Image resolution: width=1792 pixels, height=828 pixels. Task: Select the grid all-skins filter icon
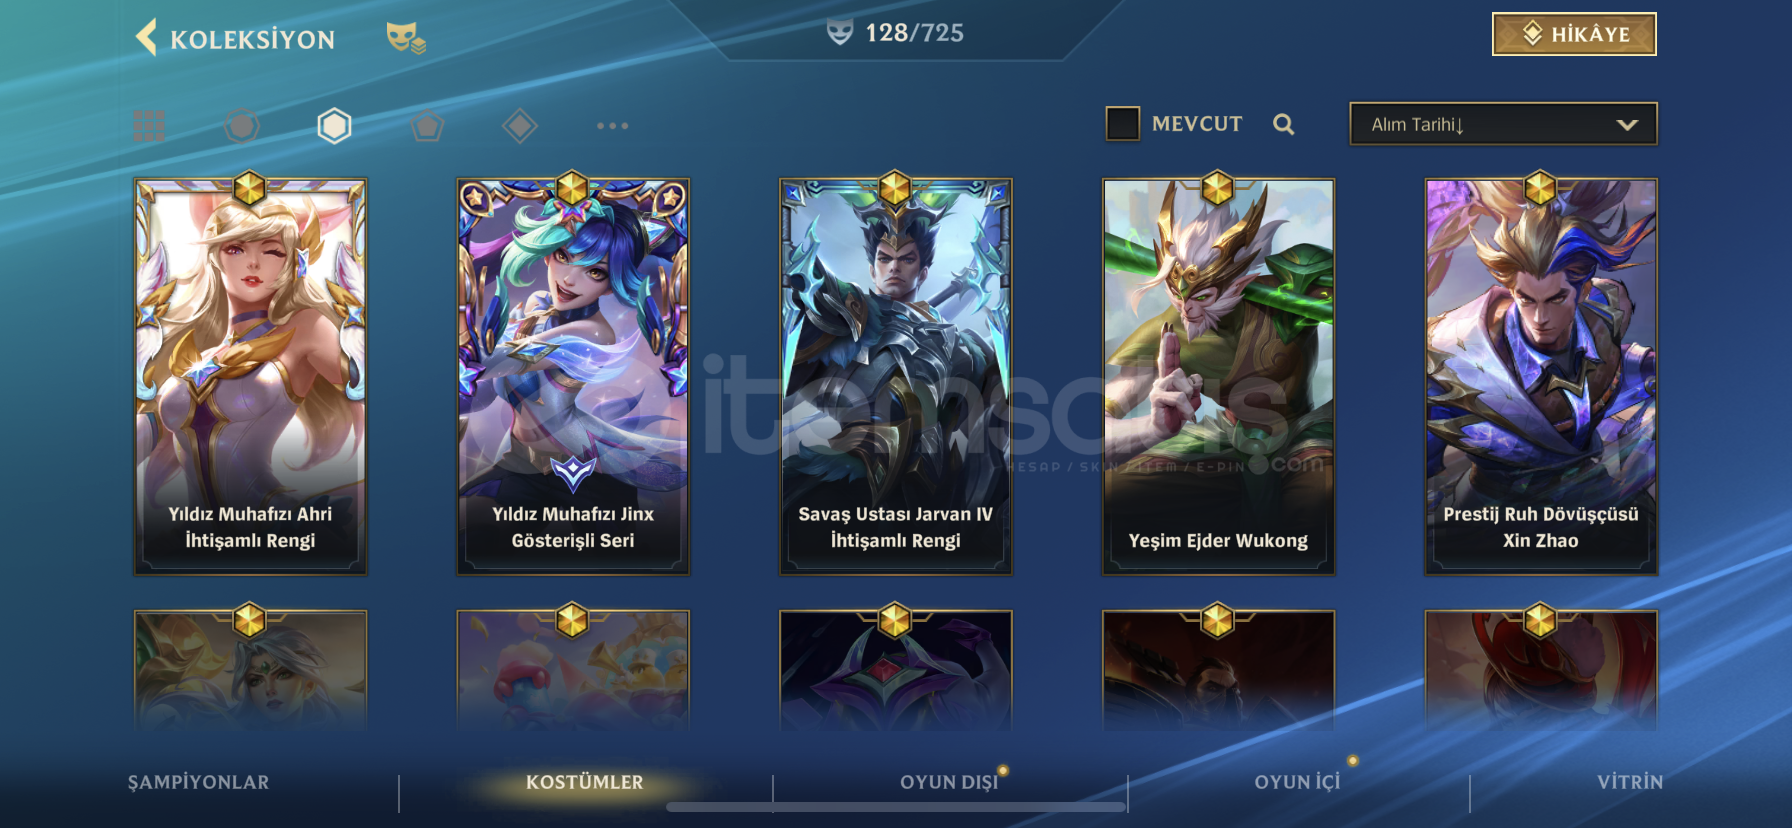149,126
